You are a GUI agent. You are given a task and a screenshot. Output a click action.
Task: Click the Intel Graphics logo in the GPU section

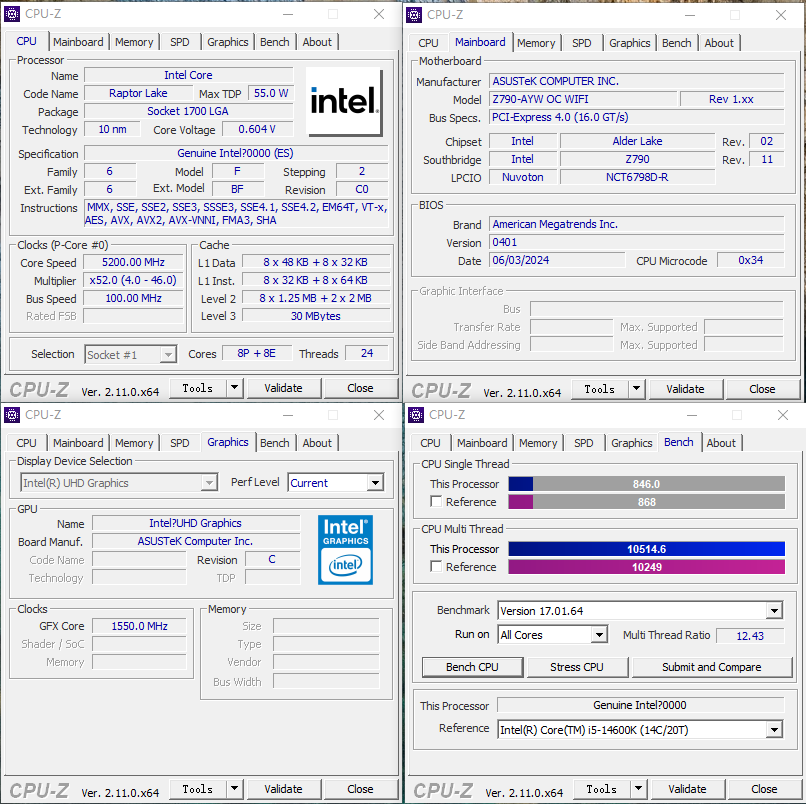(x=345, y=550)
